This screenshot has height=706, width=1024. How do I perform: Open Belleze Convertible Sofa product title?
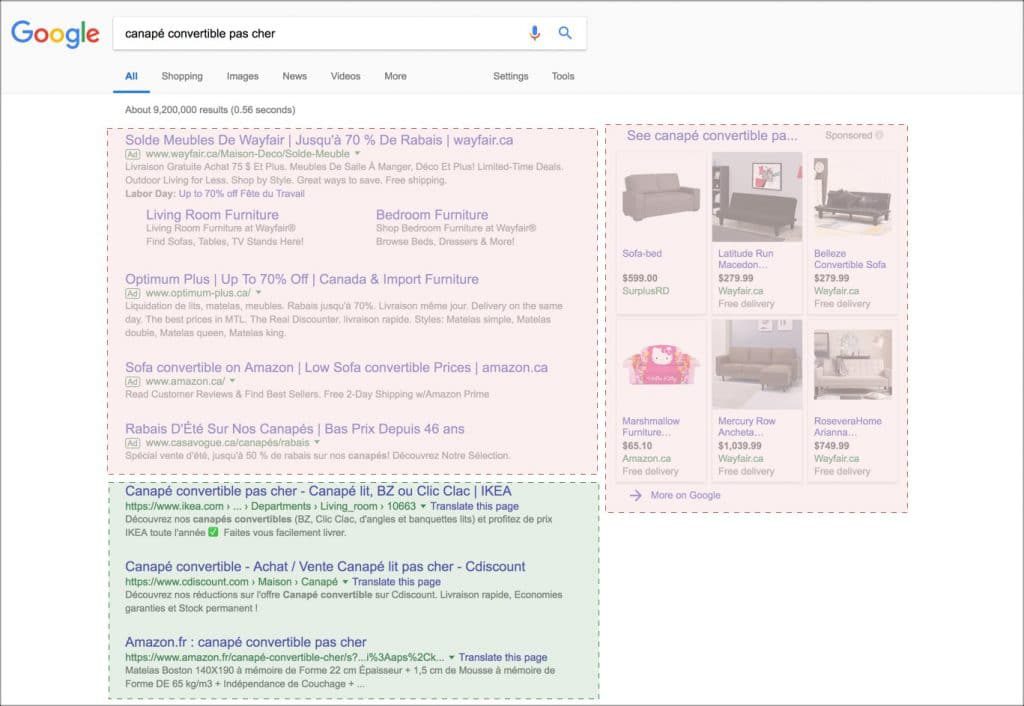point(850,259)
